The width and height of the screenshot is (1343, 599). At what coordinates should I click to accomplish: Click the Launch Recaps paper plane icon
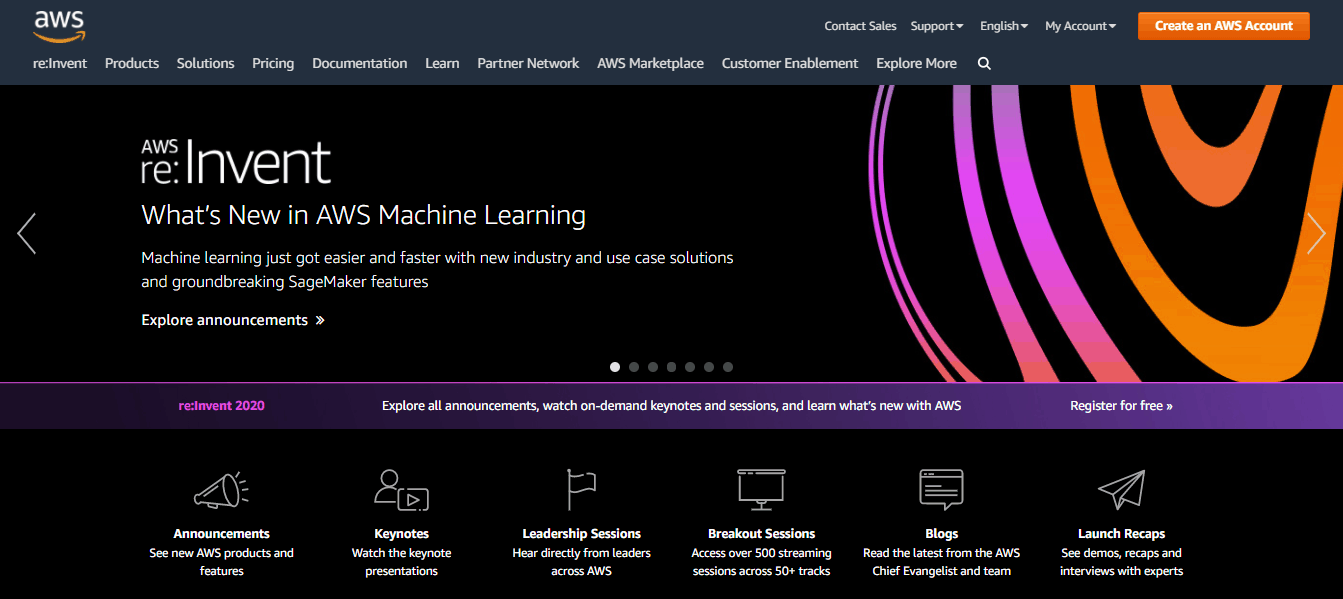click(x=1121, y=490)
